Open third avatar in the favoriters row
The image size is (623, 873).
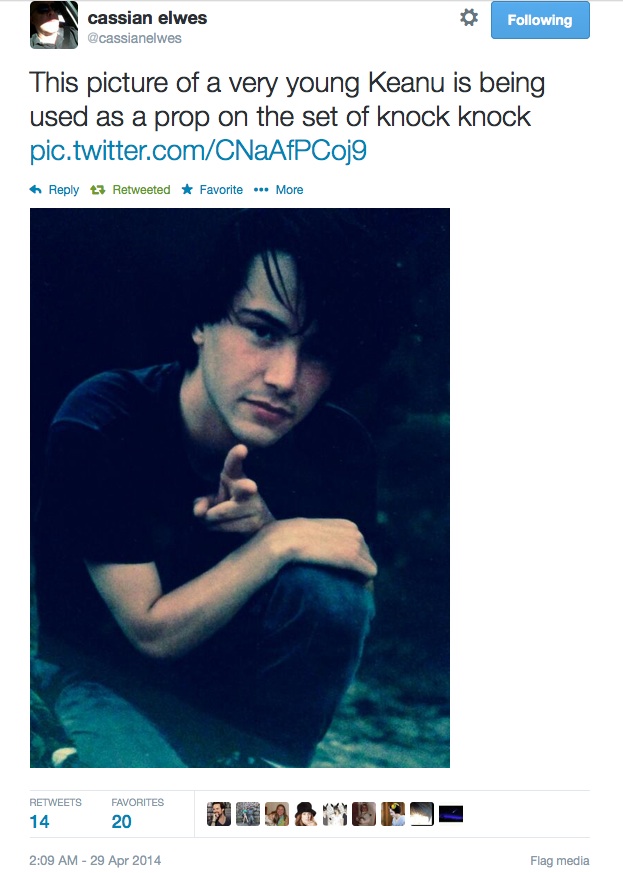pos(277,814)
